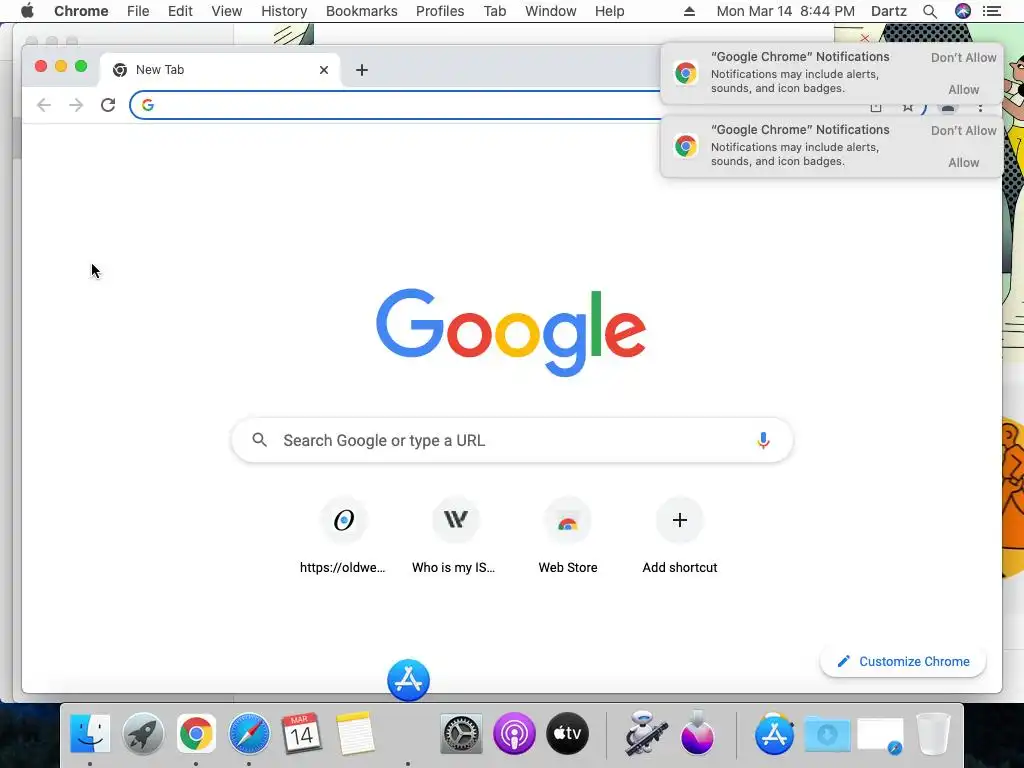Open the Help menu
Viewport: 1024px width, 768px height.
pyautogui.click(x=609, y=11)
